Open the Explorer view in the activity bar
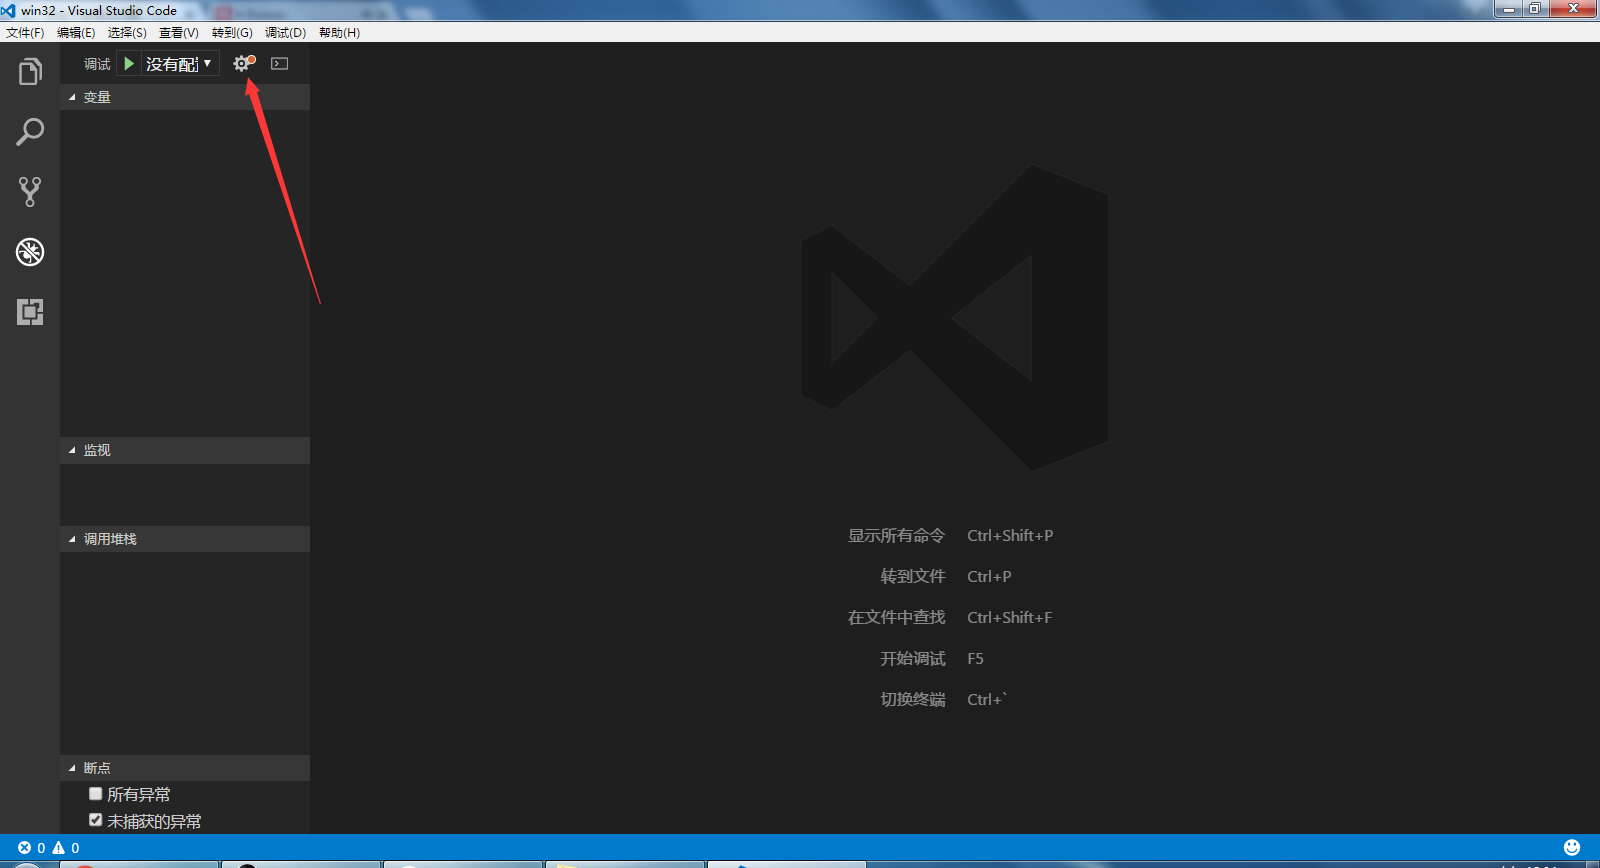The image size is (1600, 868). (30, 72)
